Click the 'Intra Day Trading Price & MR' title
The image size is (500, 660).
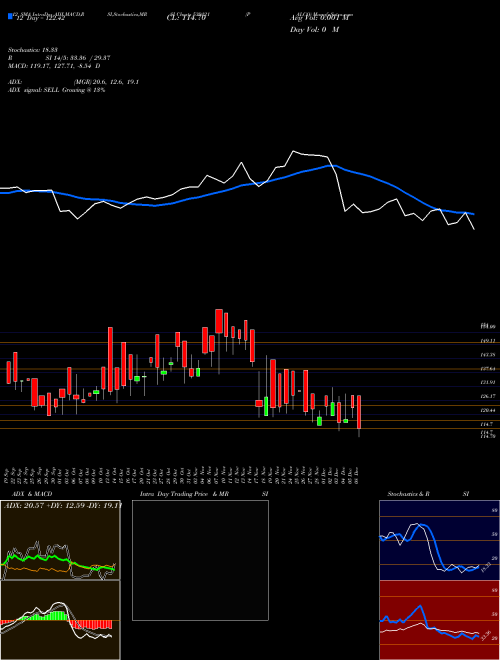click(184, 494)
